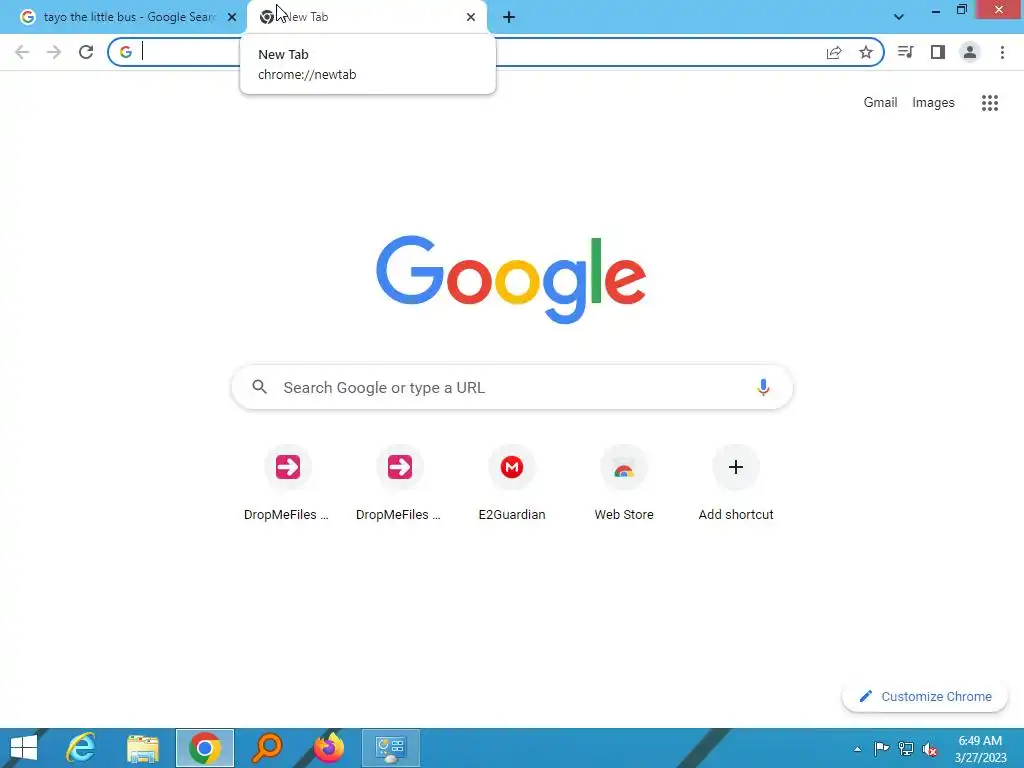Open the network tray icon
1024x768 pixels.
pos(906,748)
